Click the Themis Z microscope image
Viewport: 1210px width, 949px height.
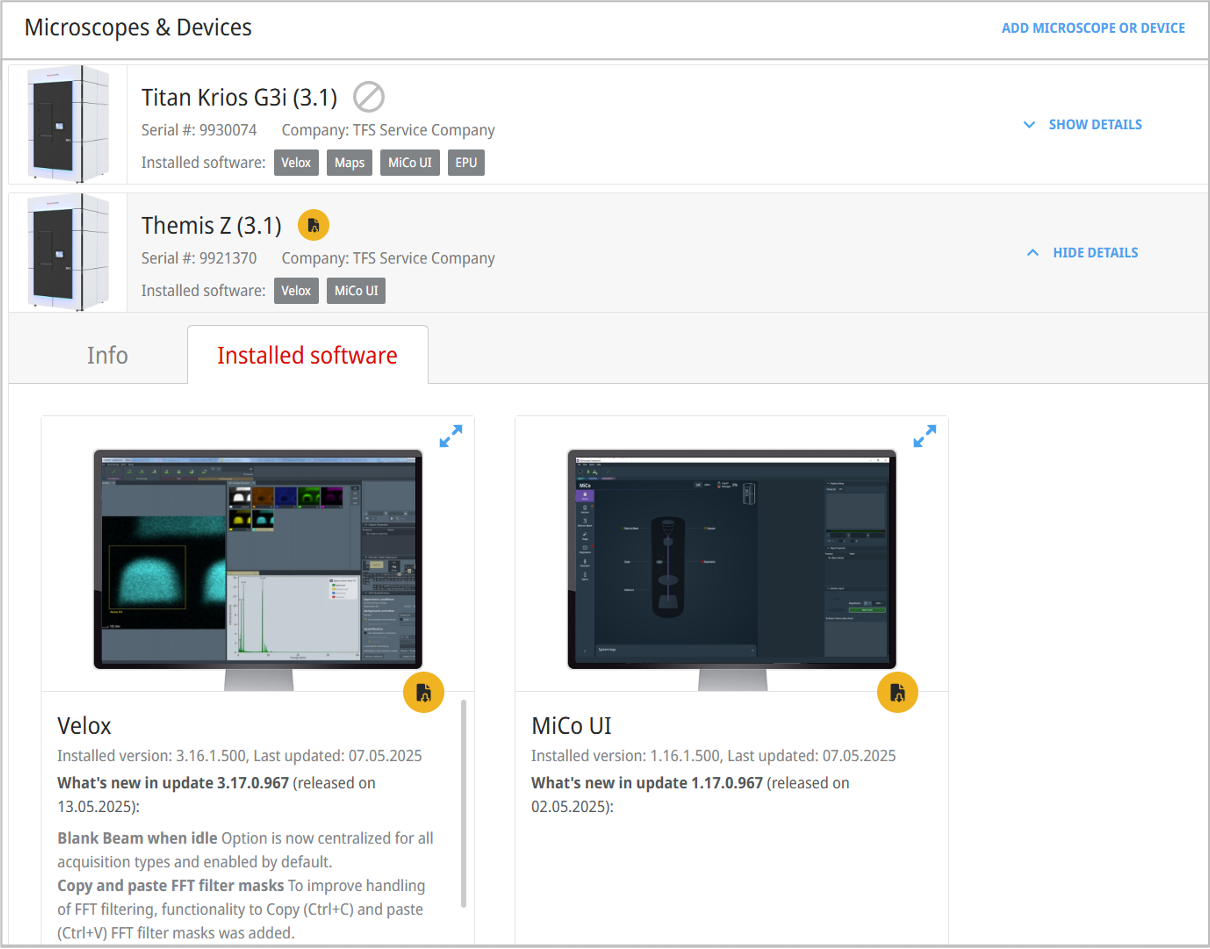coord(68,252)
